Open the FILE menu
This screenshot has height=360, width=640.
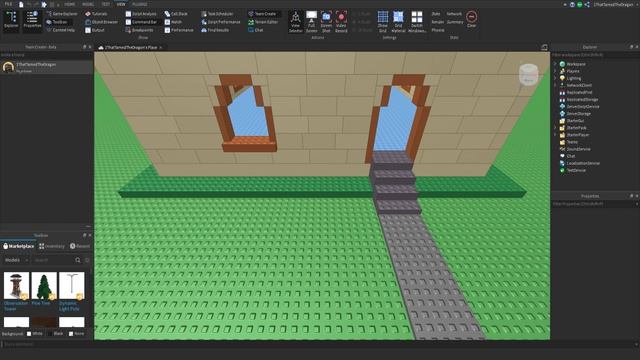click(8, 4)
